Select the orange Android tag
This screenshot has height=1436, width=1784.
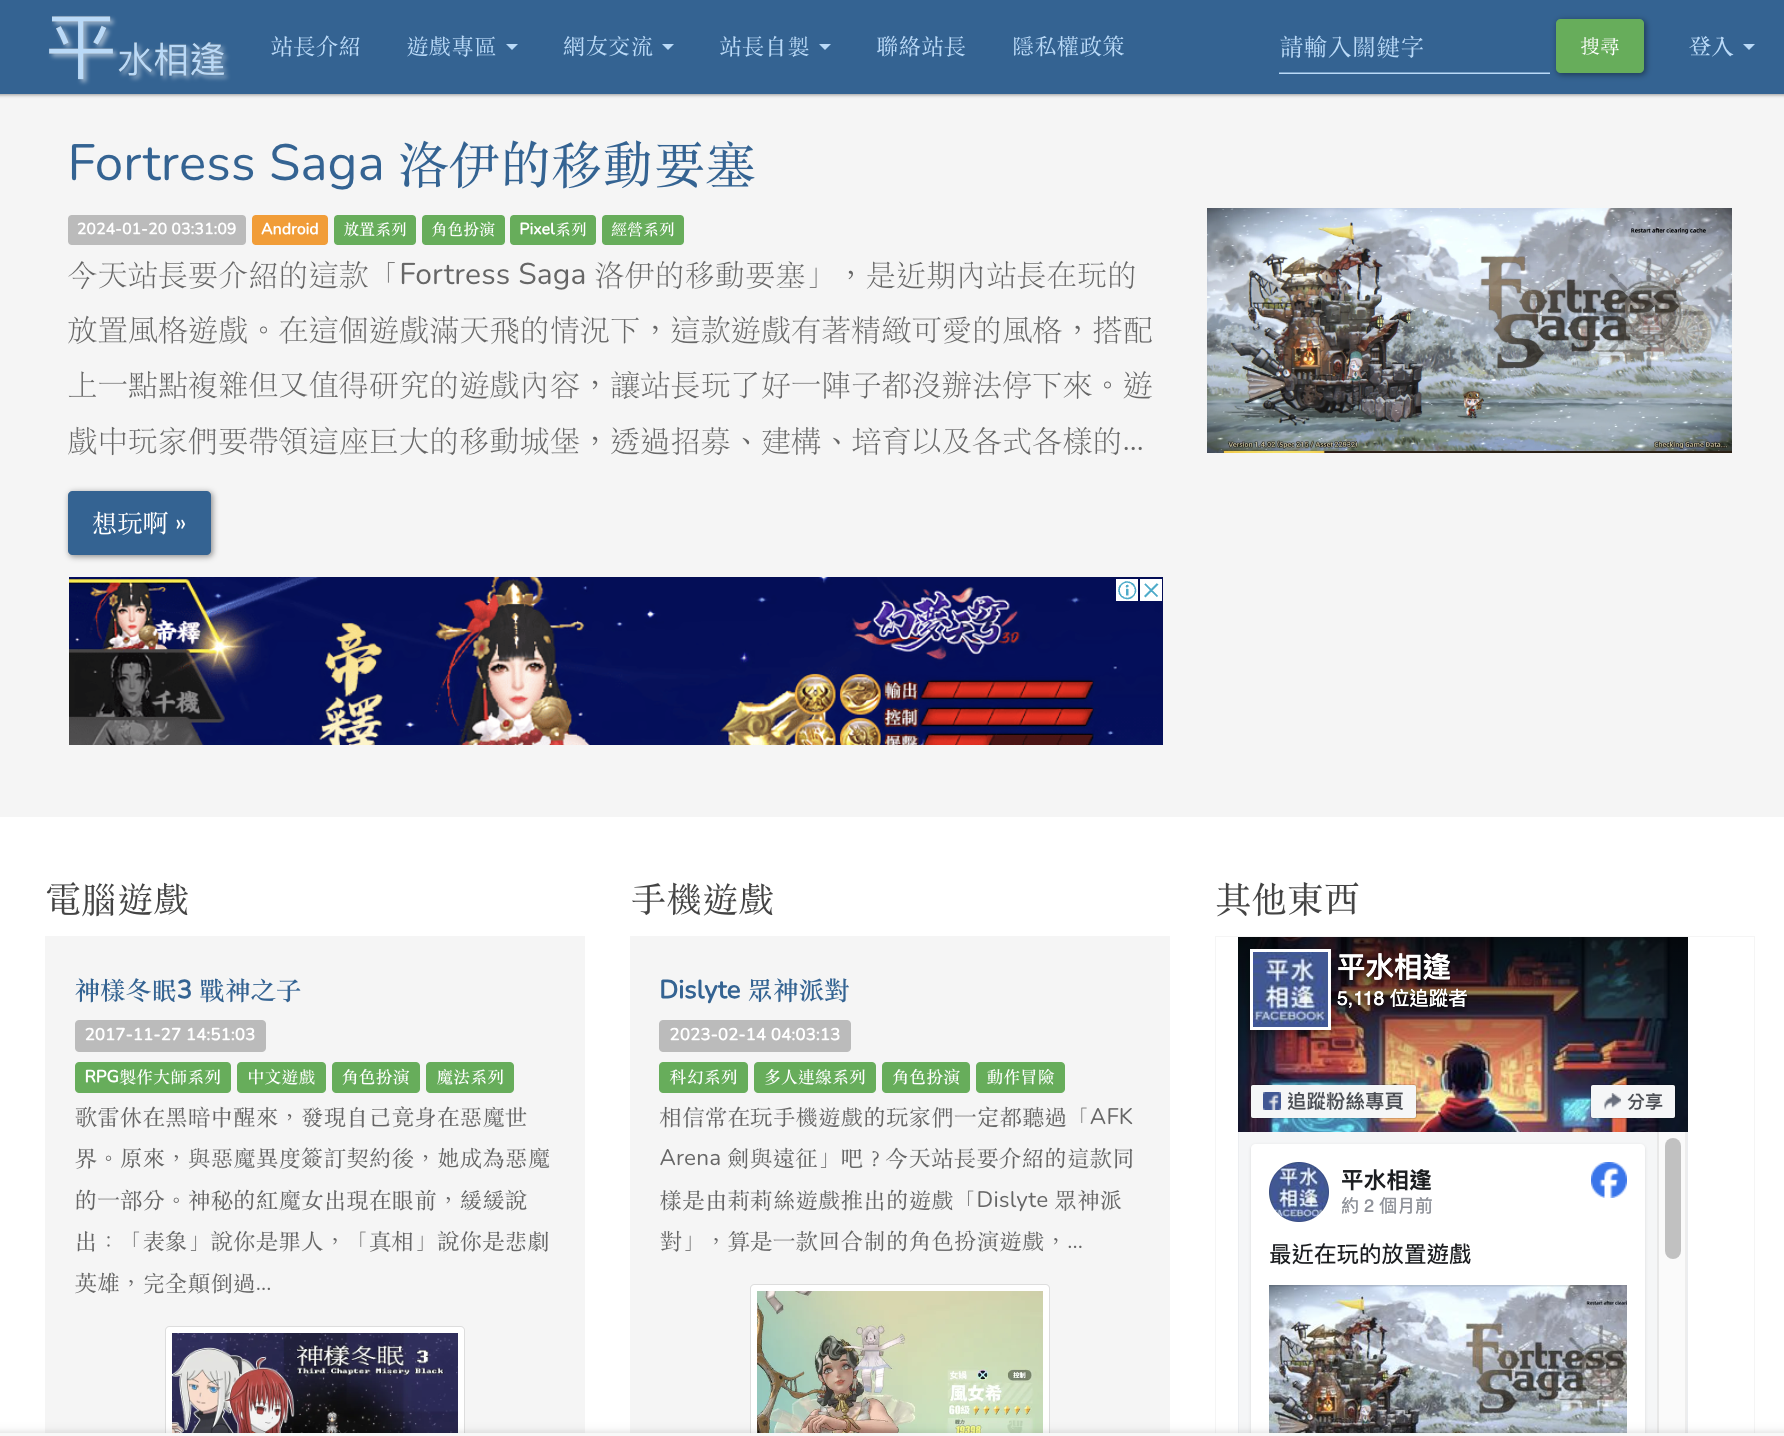tap(289, 229)
